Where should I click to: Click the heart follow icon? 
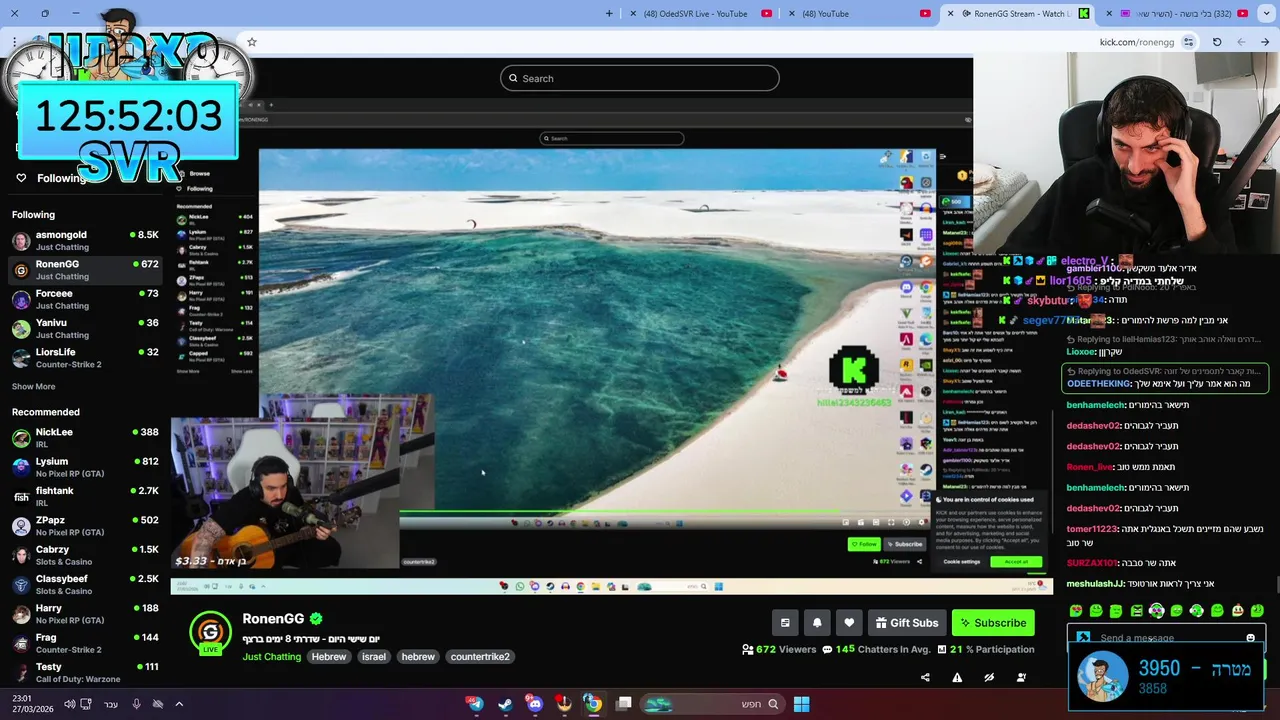tap(849, 622)
